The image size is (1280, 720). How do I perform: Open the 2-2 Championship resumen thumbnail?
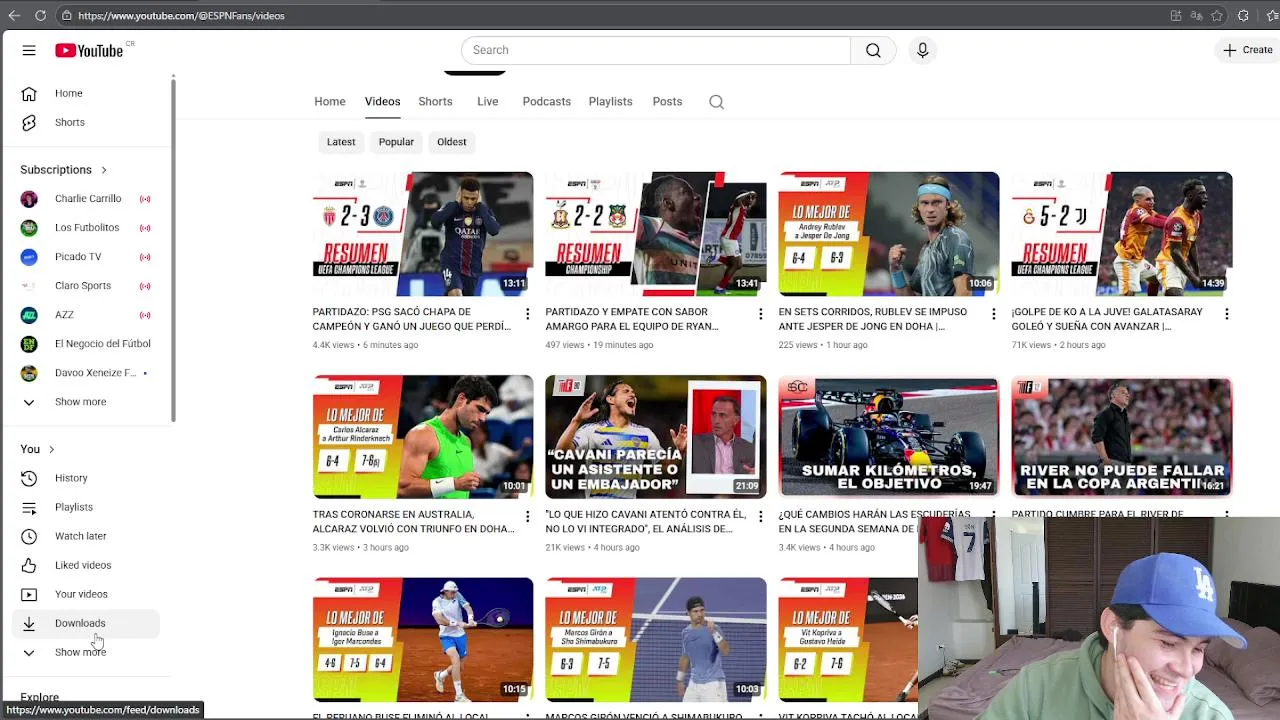pyautogui.click(x=656, y=234)
